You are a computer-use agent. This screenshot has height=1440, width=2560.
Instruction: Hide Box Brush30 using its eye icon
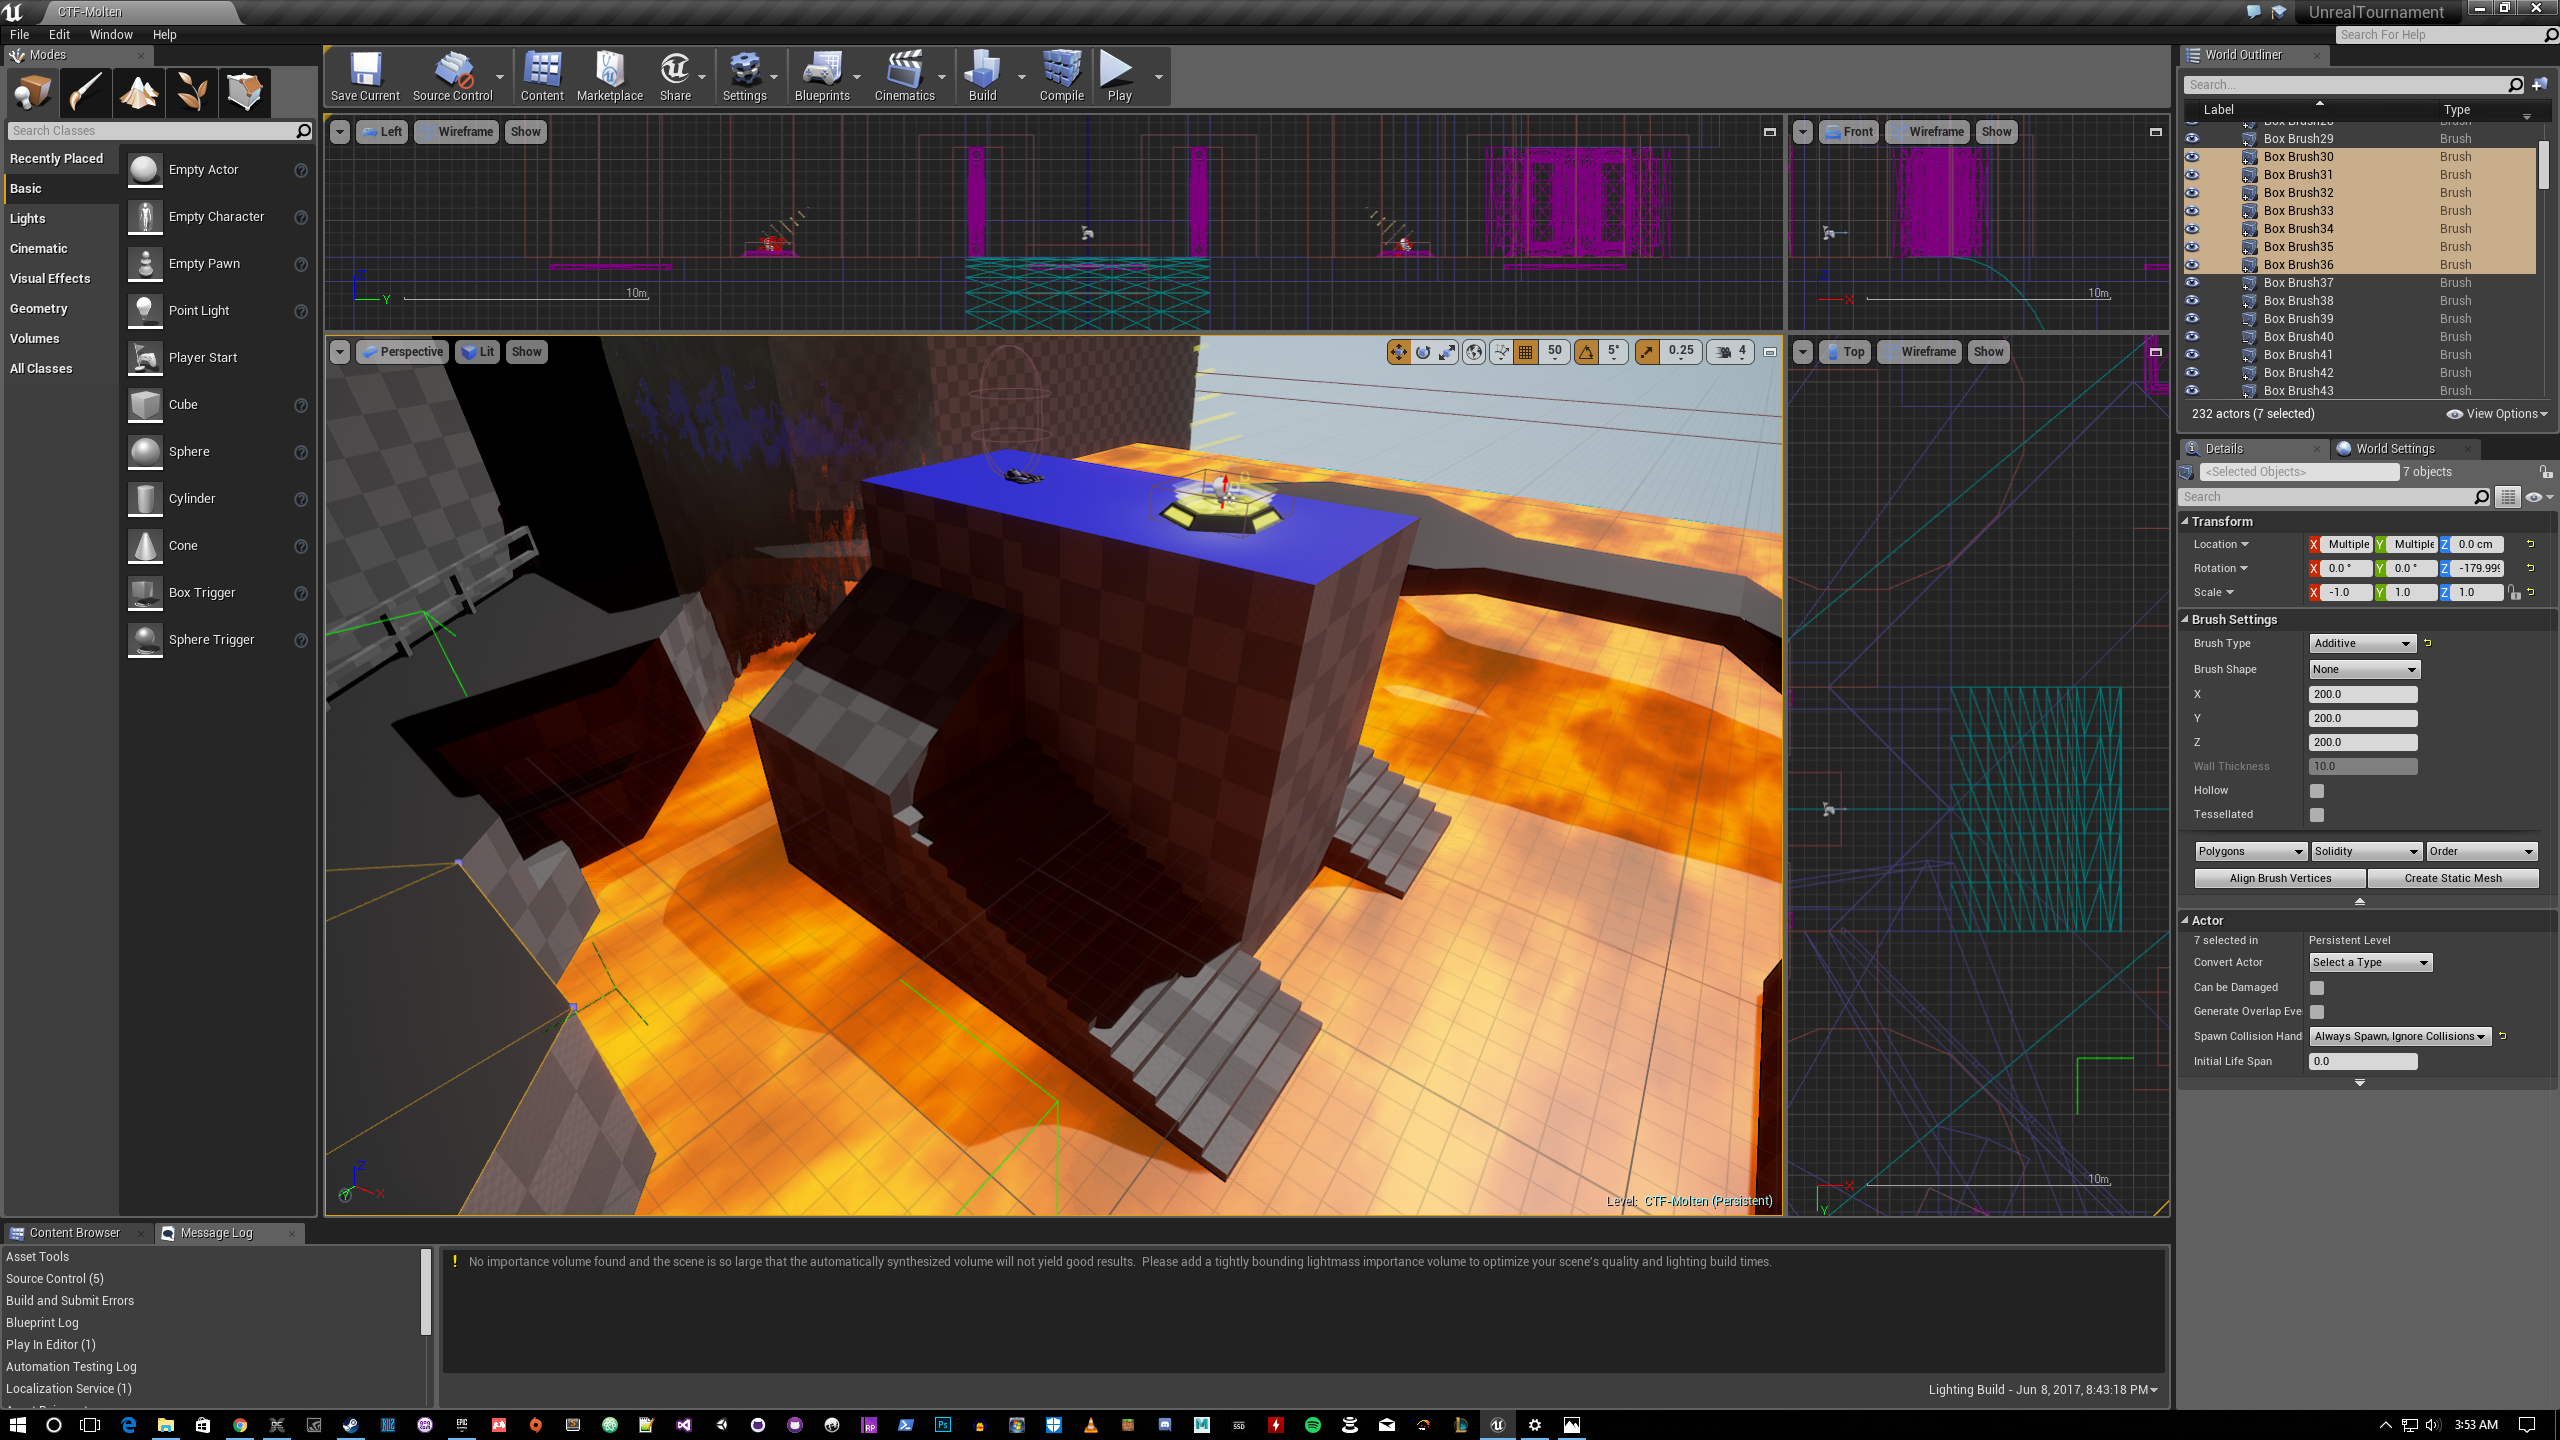click(2192, 157)
